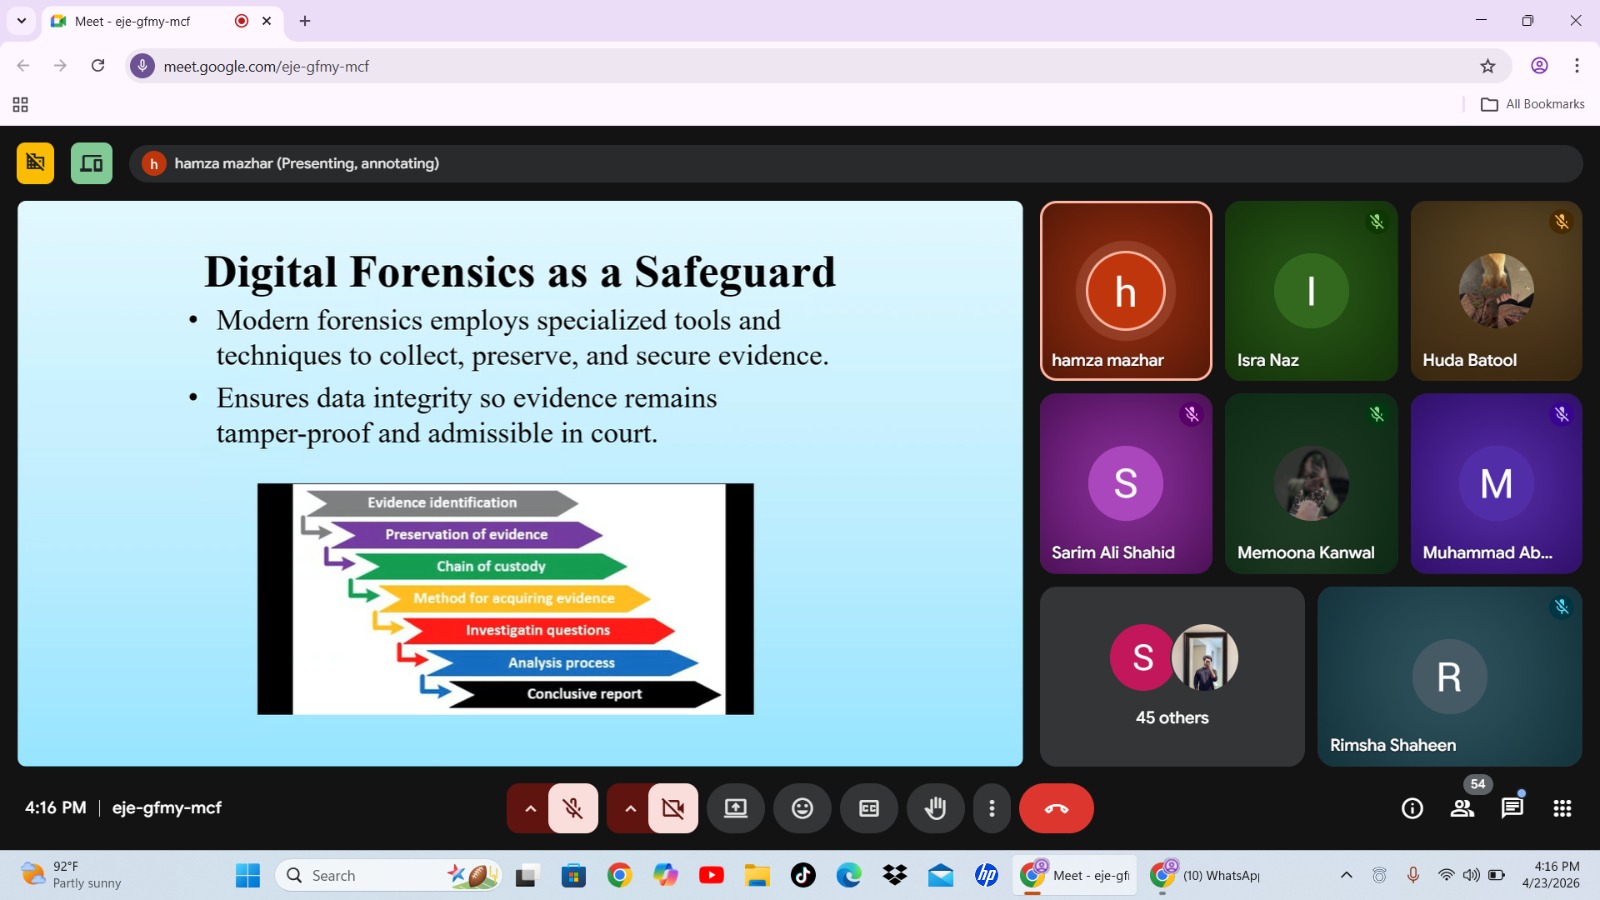Open more options three-dot menu
Image resolution: width=1600 pixels, height=900 pixels.
[x=991, y=808]
